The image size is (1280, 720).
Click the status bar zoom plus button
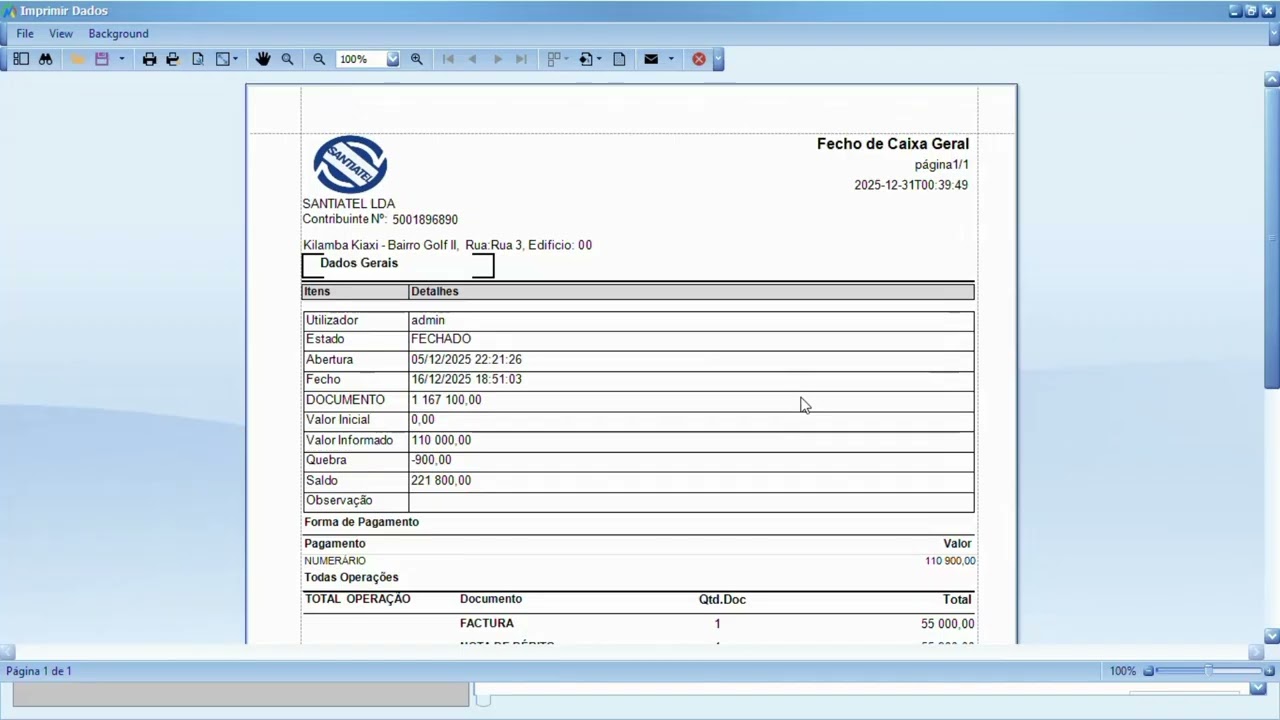[x=1269, y=671]
